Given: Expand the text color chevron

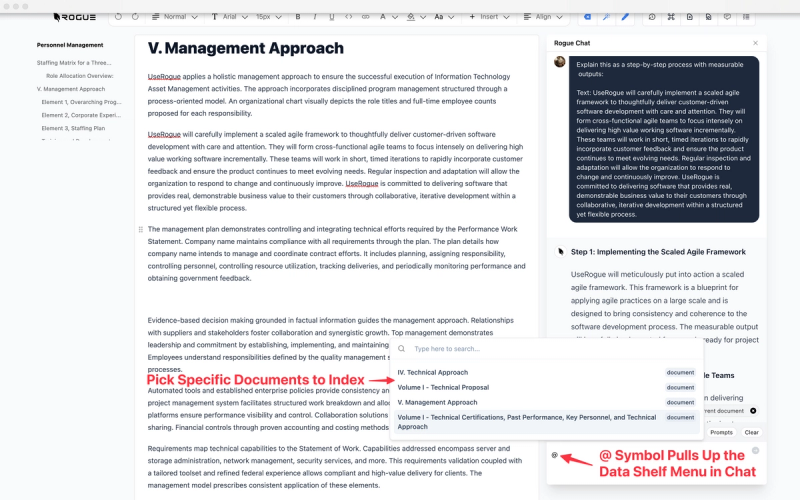Looking at the screenshot, I should [x=395, y=17].
